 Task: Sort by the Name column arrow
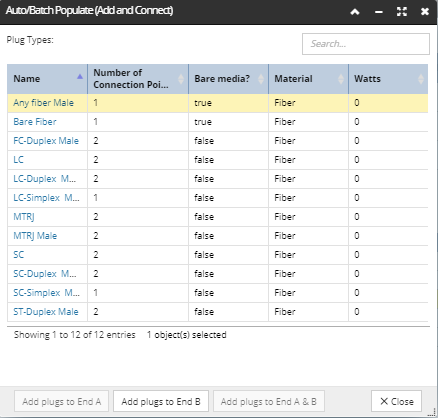(80, 77)
